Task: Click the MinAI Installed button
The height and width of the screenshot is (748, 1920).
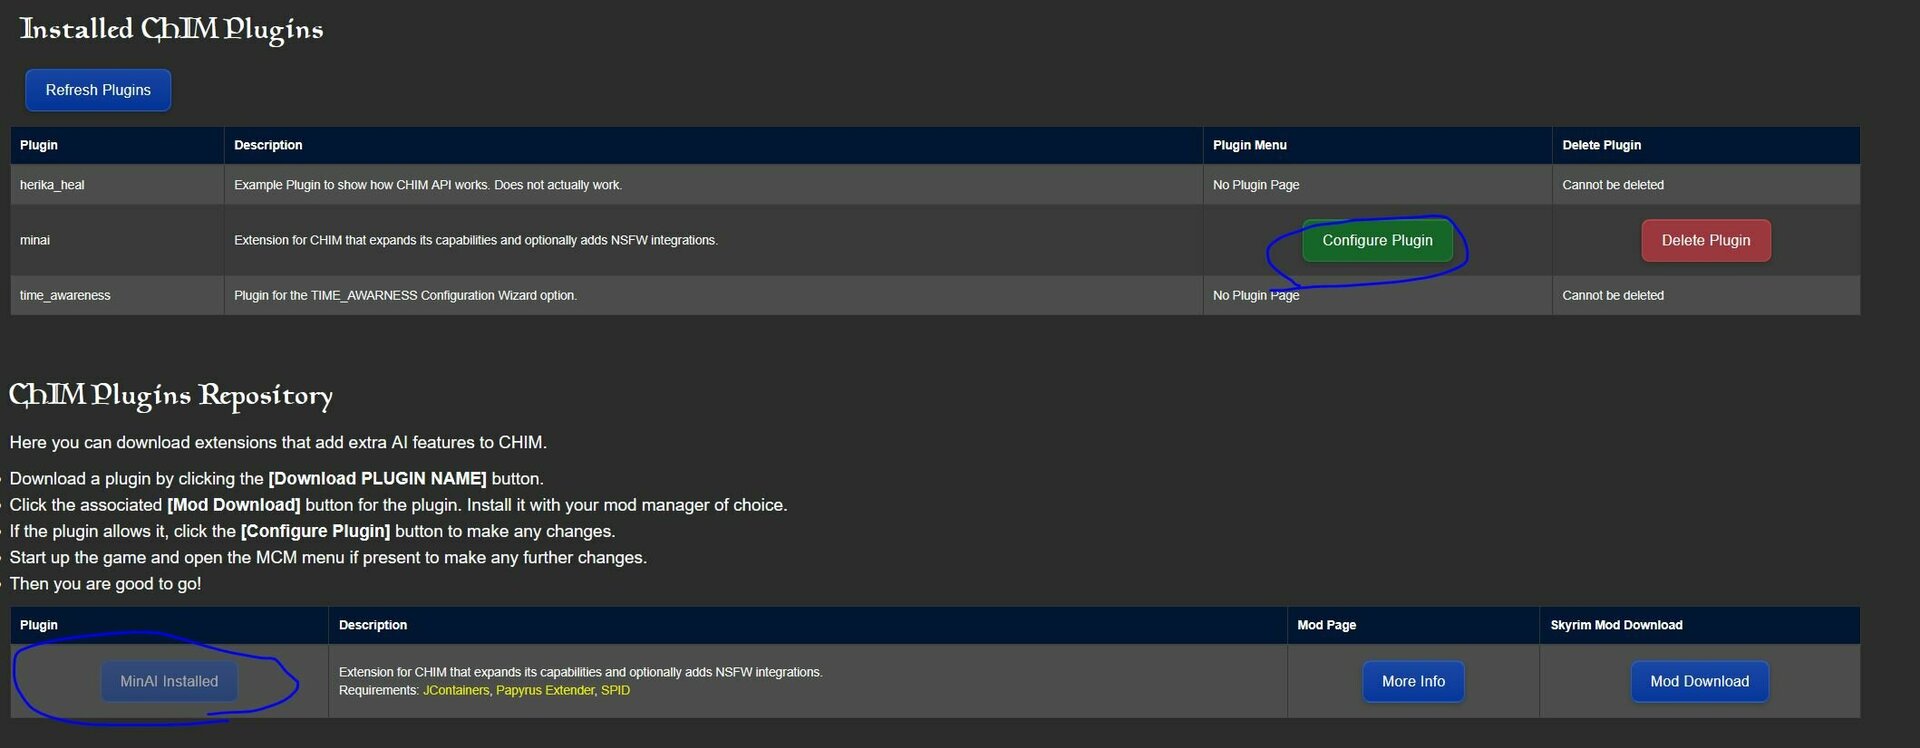Action: coord(169,681)
